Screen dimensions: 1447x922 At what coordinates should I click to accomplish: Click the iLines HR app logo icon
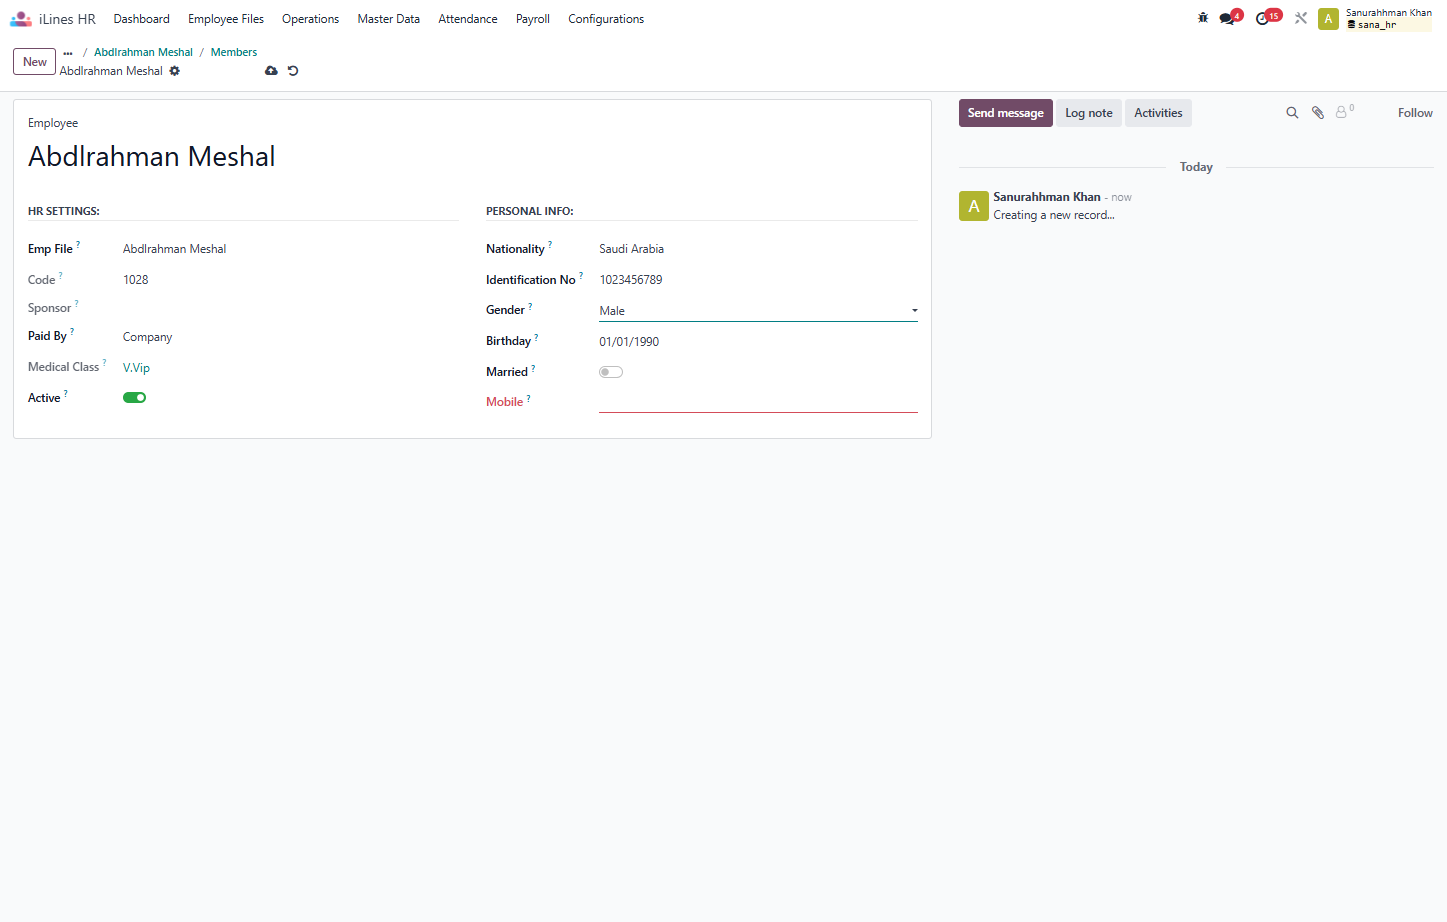[x=21, y=19]
